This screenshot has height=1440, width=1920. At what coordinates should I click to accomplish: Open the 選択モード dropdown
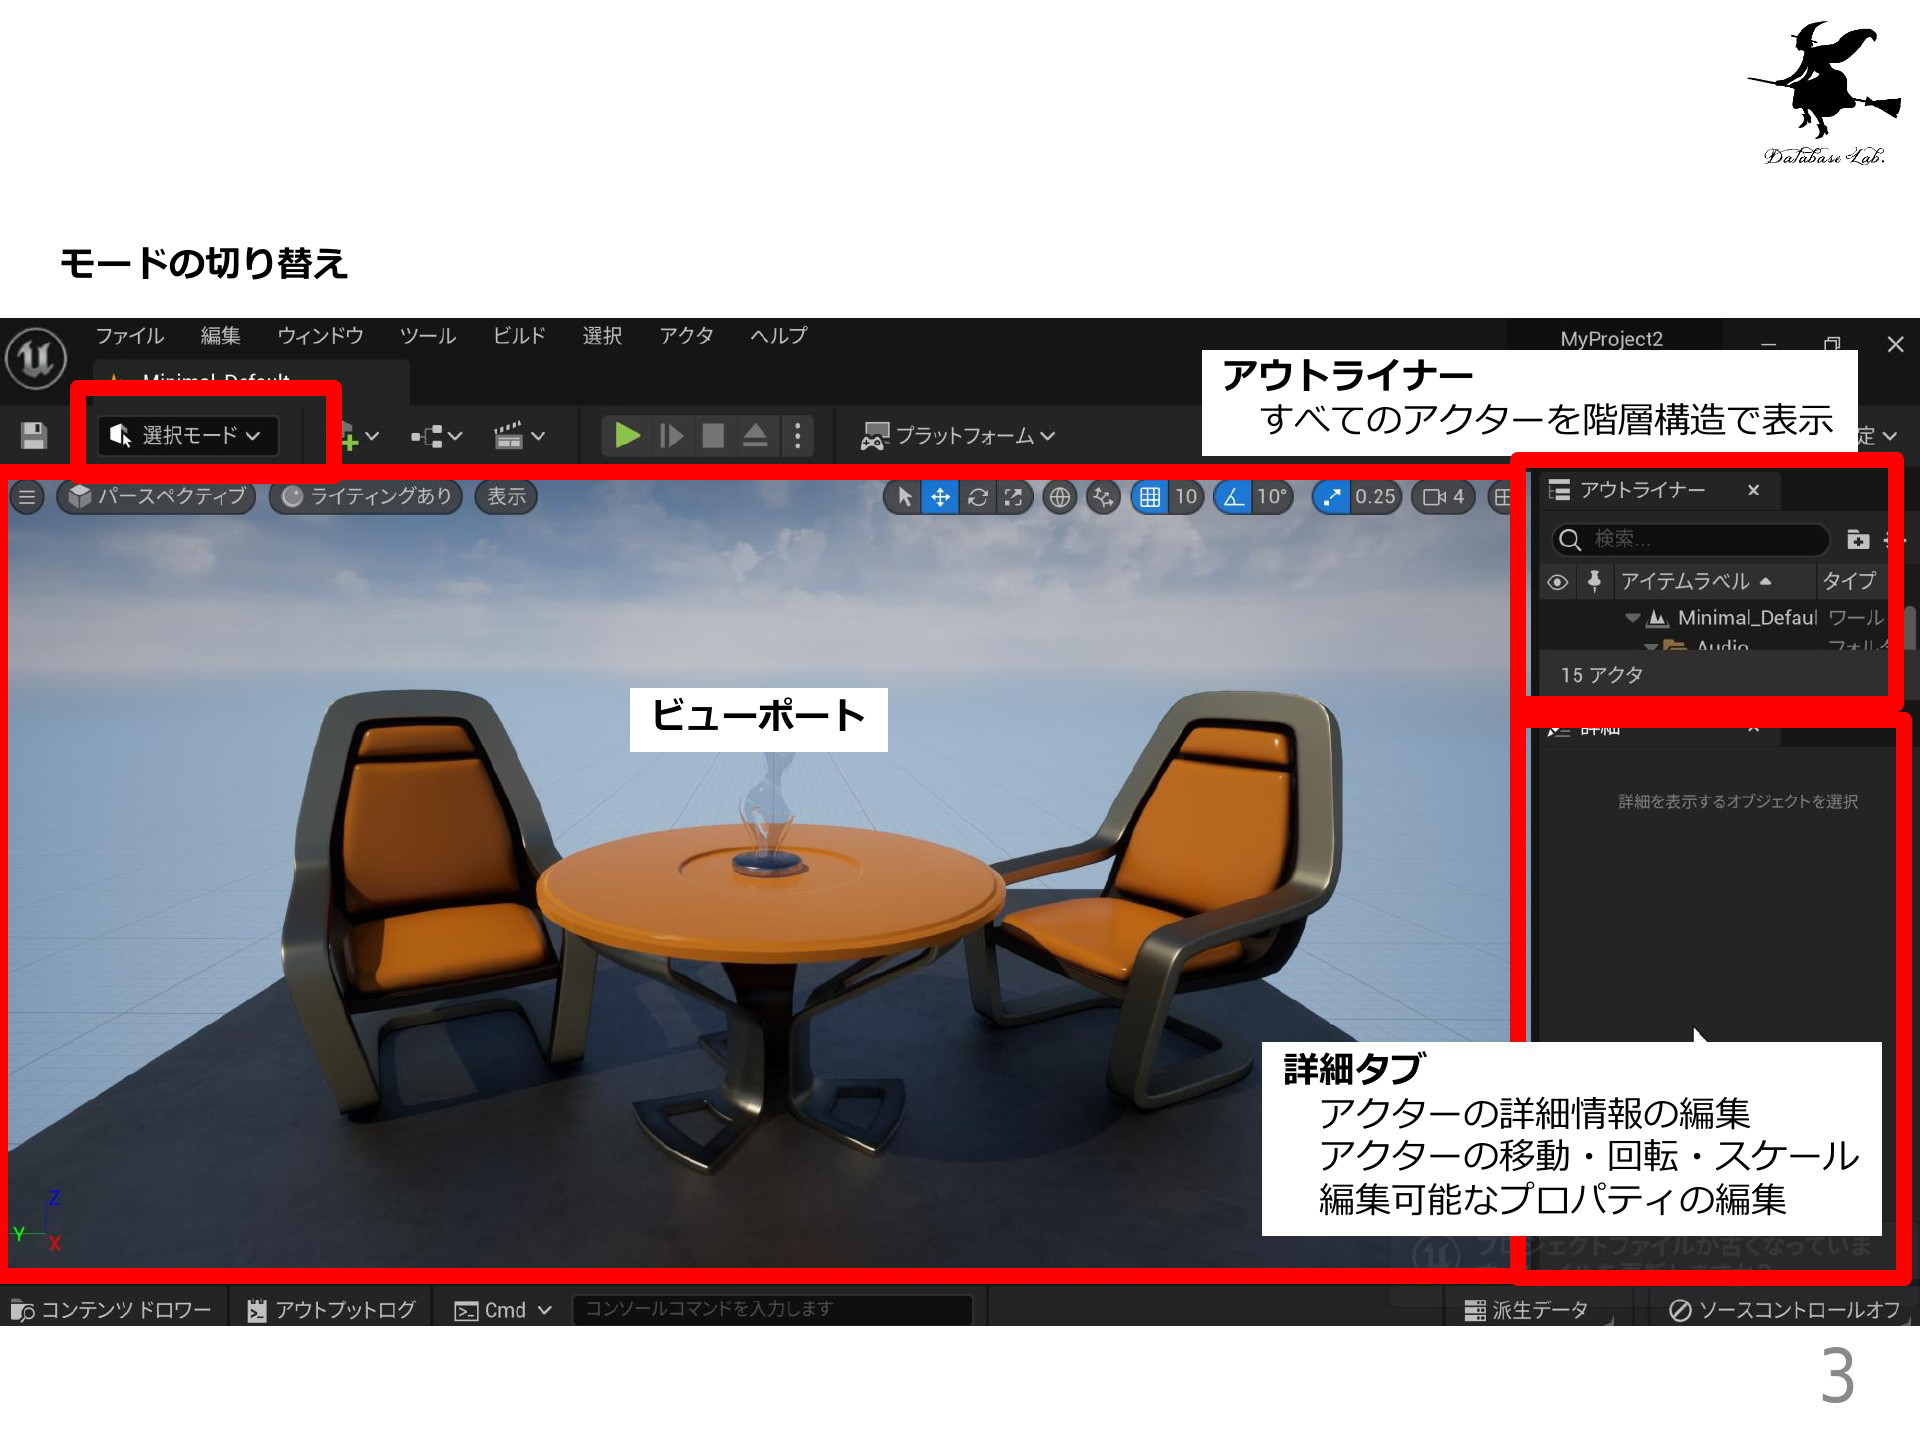(187, 436)
